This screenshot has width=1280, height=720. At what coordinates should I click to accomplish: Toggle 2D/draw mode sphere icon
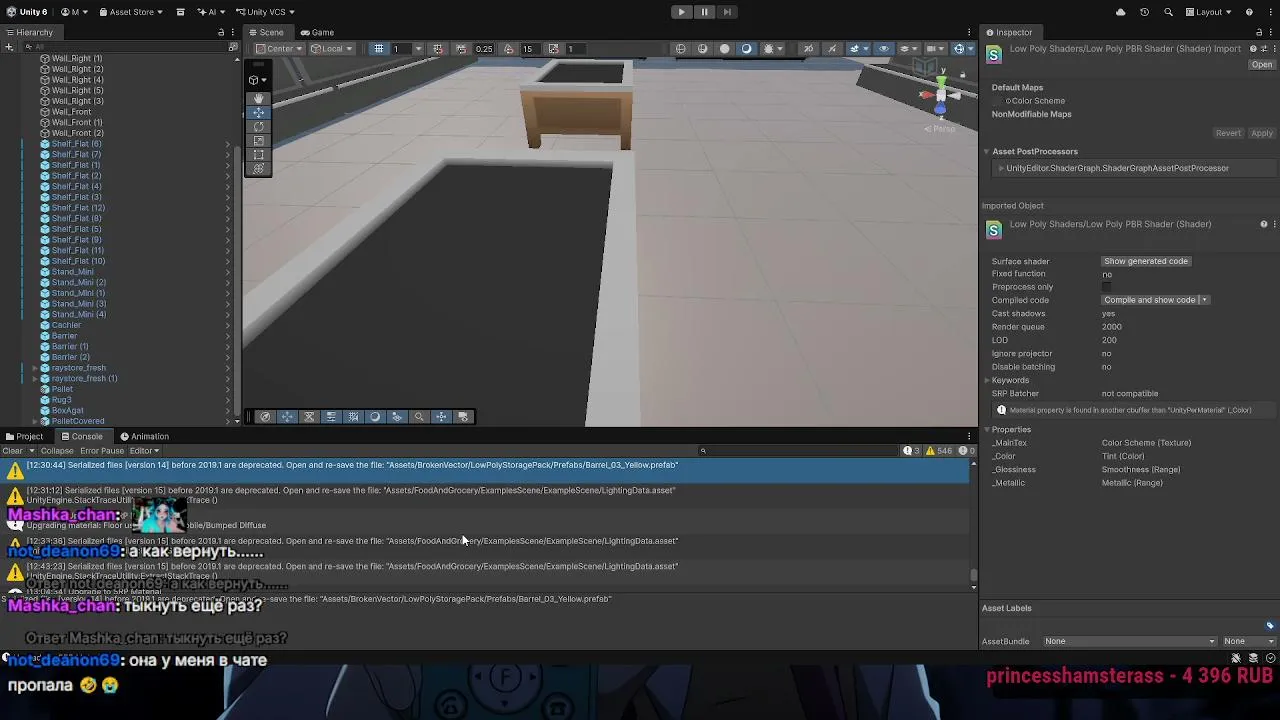[725, 49]
